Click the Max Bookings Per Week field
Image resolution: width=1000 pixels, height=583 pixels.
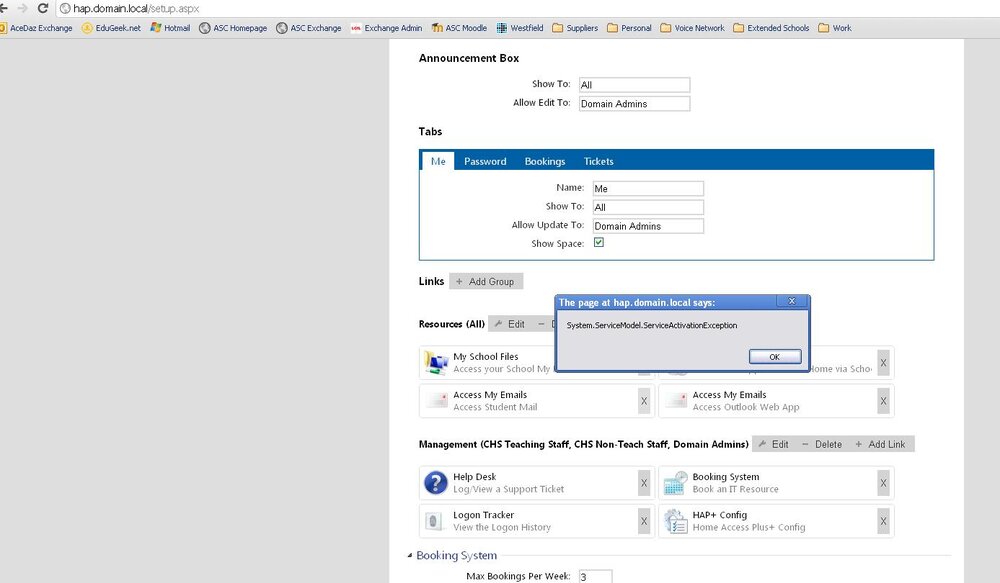click(595, 576)
